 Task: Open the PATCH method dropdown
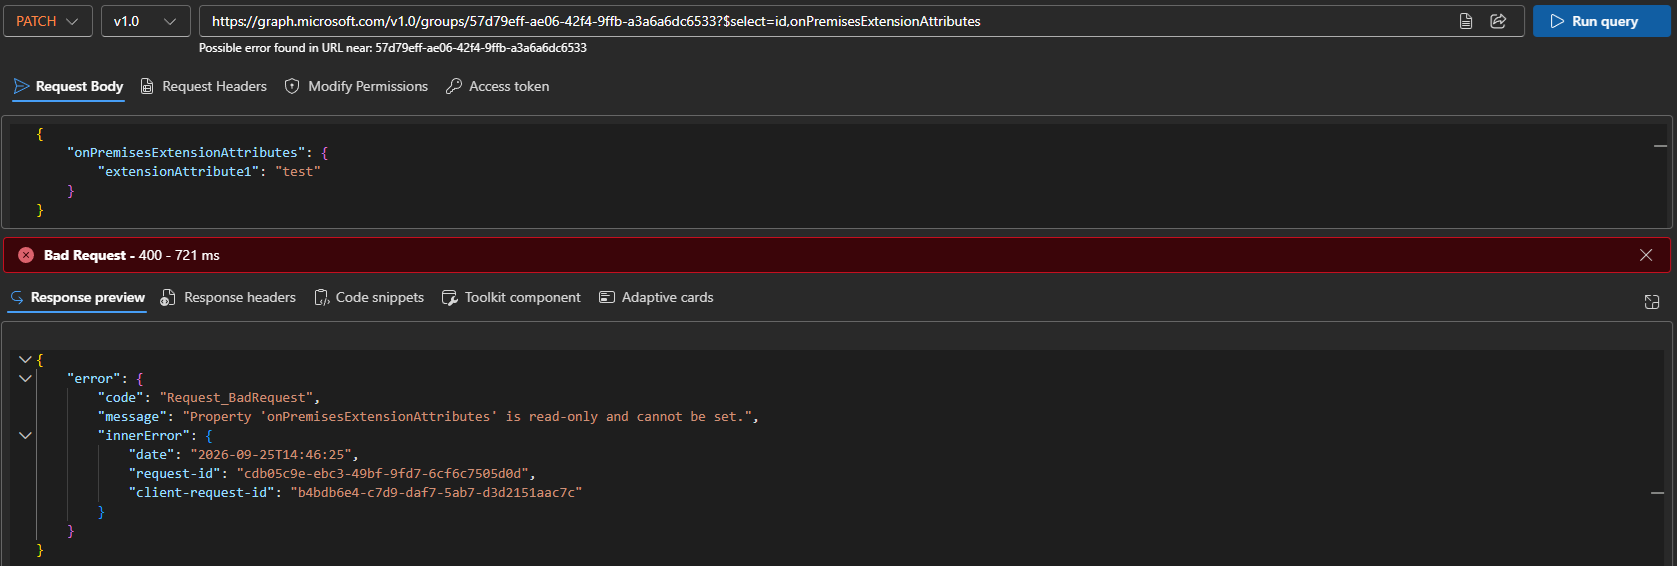point(48,21)
